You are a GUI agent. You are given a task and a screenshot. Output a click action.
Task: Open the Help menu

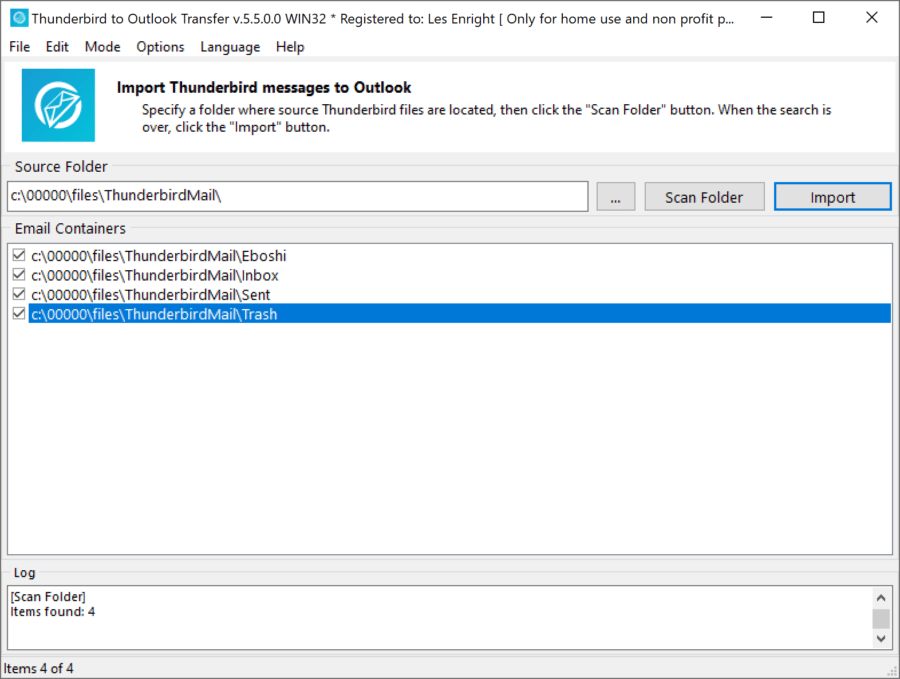click(x=290, y=47)
